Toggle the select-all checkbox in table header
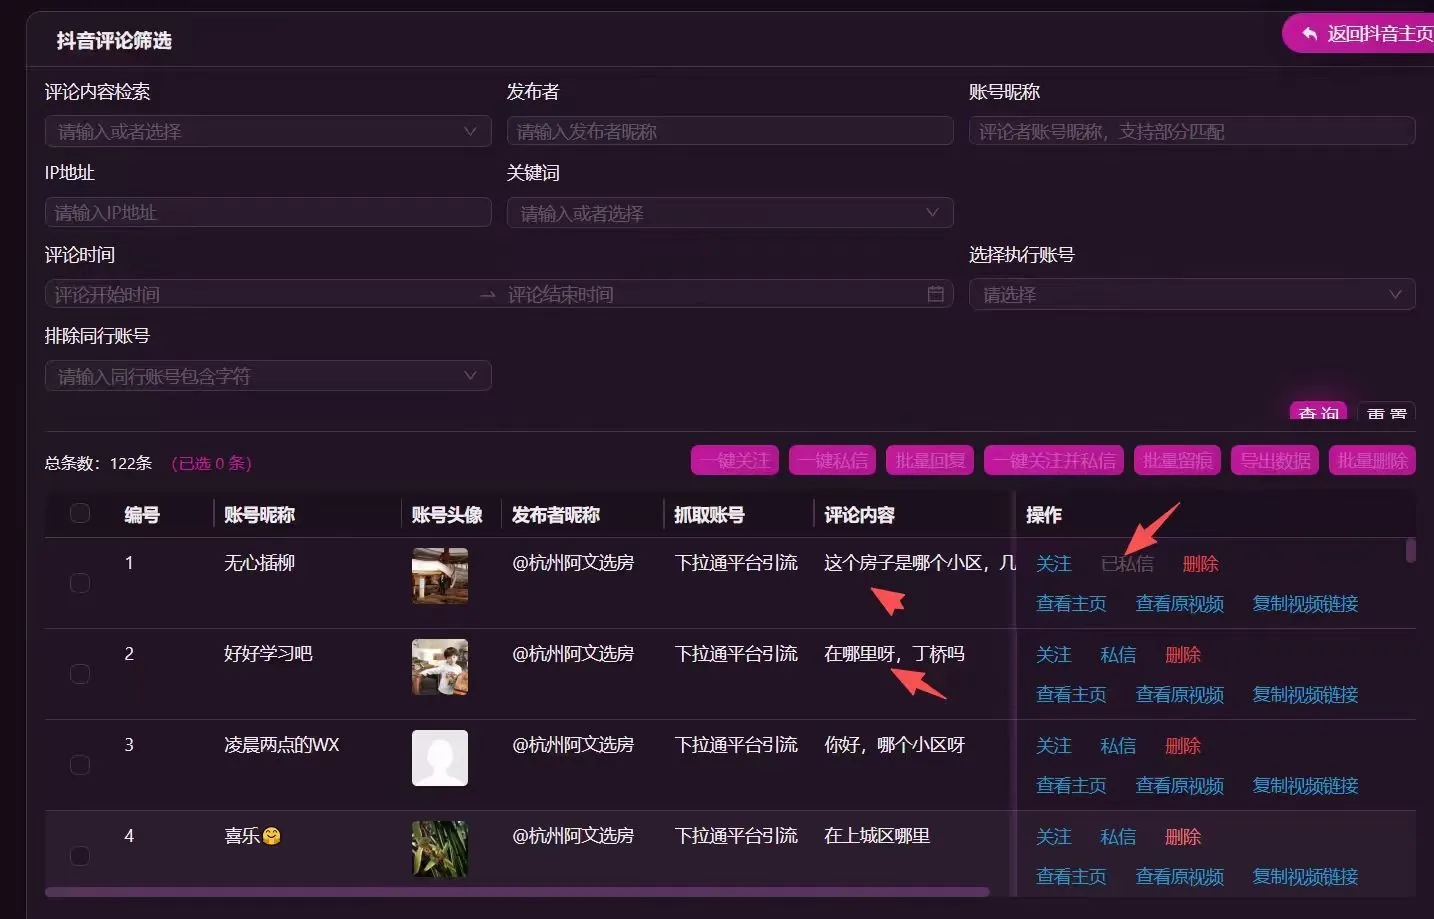The height and width of the screenshot is (919, 1434). (x=80, y=513)
